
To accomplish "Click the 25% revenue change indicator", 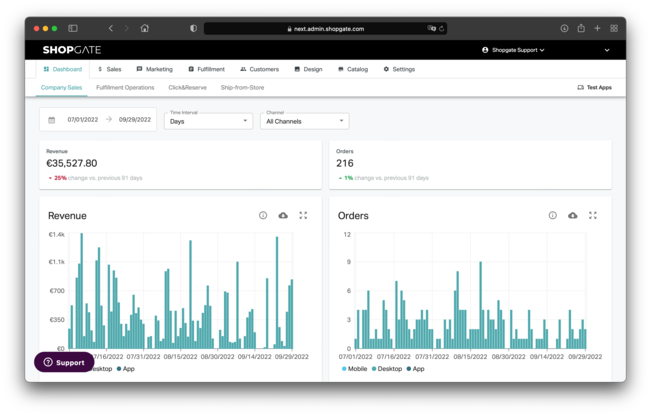I will tap(58, 178).
